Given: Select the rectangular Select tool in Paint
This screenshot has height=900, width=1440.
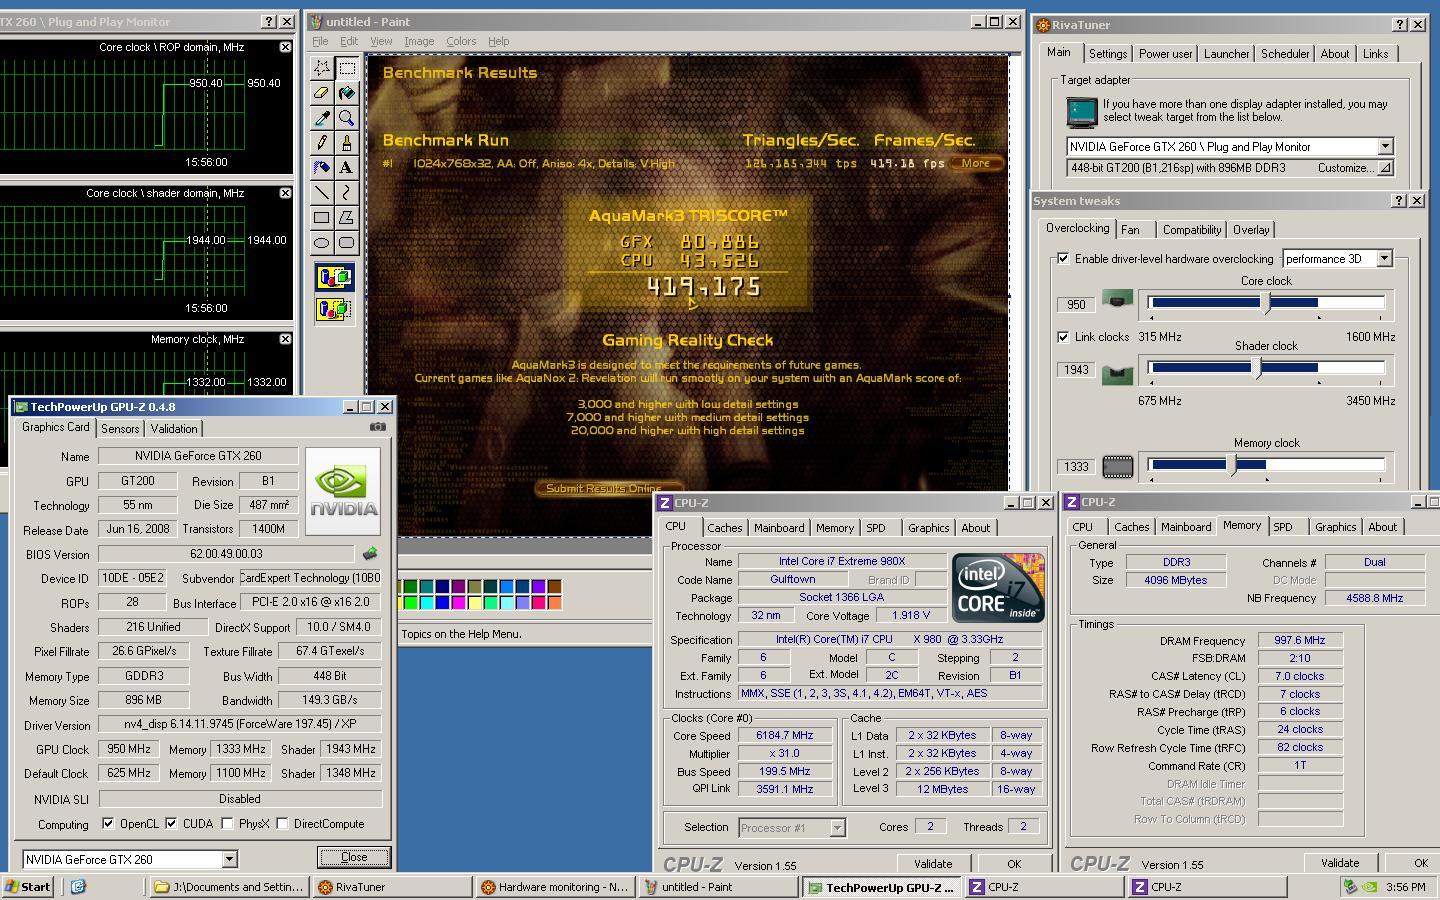Looking at the screenshot, I should click(x=347, y=68).
